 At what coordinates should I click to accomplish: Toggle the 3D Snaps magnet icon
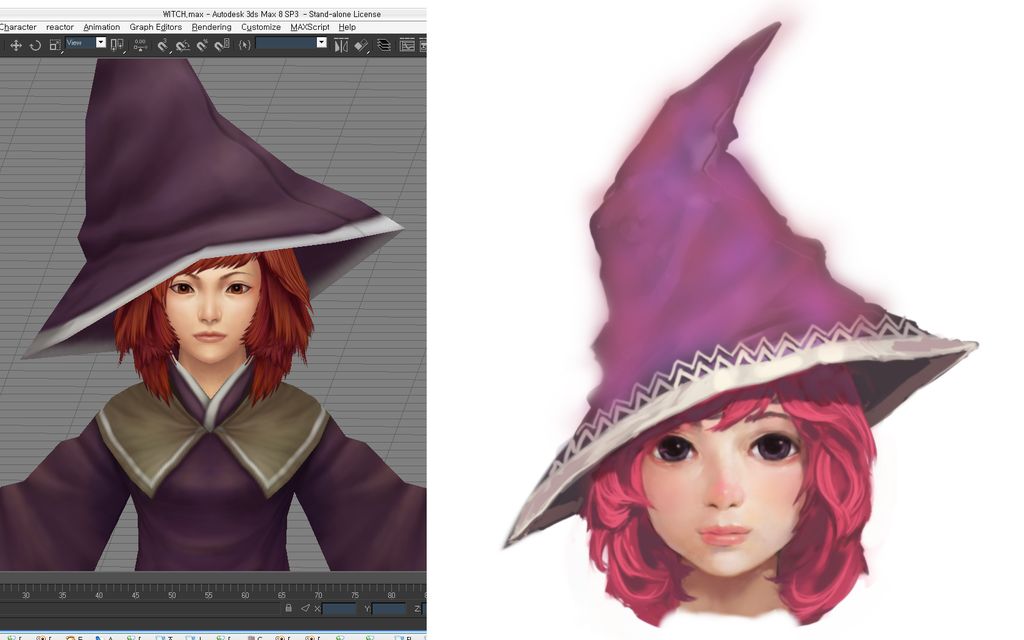tap(163, 45)
